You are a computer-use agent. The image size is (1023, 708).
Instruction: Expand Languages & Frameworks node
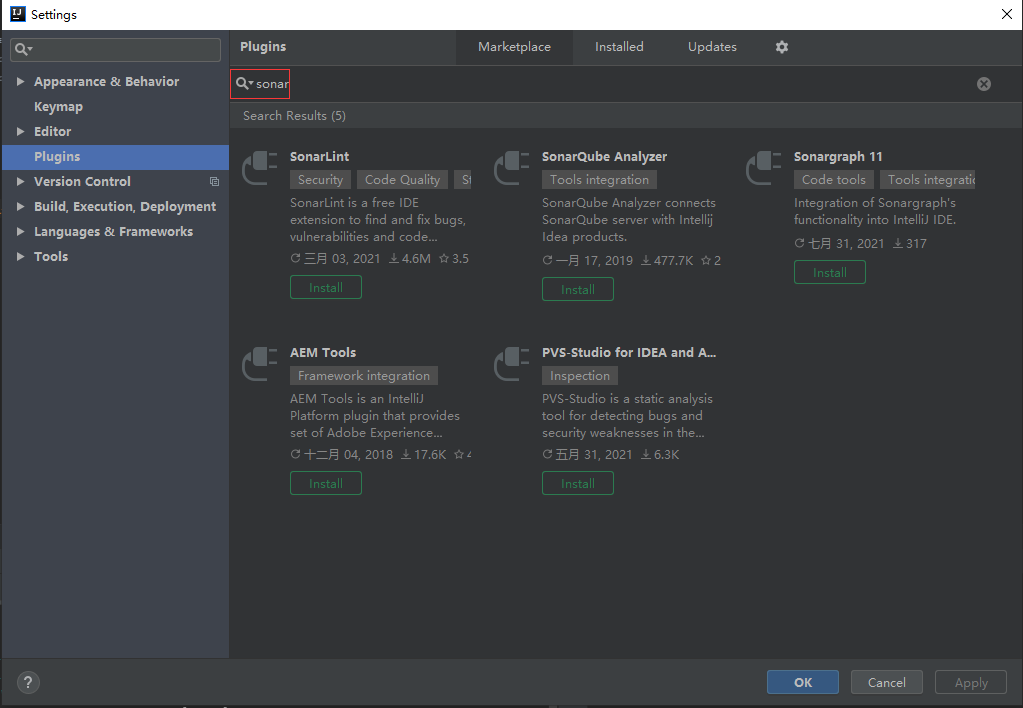click(x=20, y=231)
